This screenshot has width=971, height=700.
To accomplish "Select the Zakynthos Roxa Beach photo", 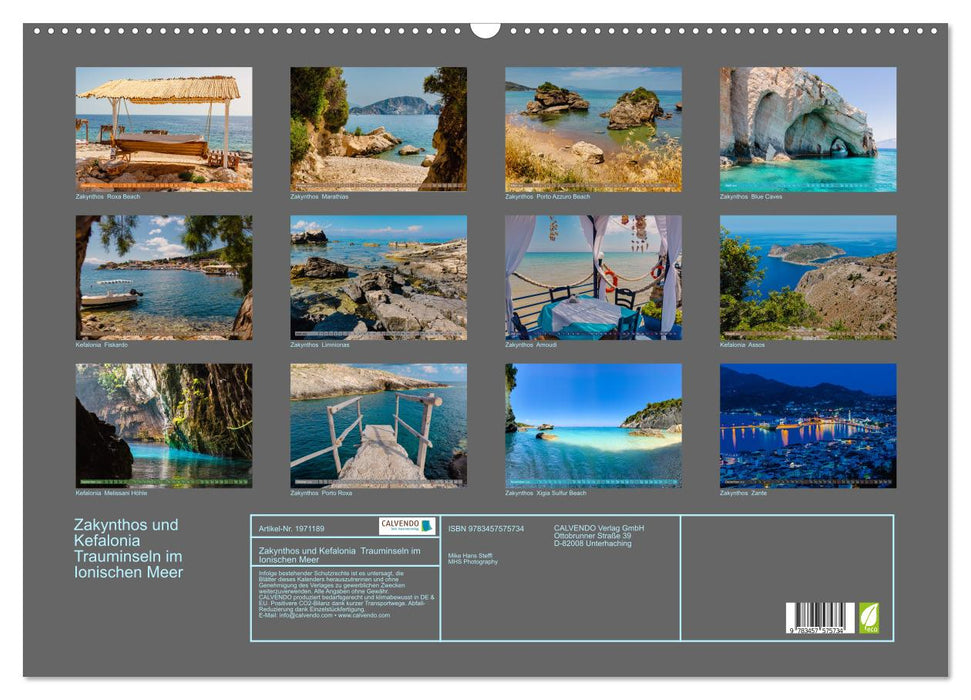I will click(x=162, y=128).
